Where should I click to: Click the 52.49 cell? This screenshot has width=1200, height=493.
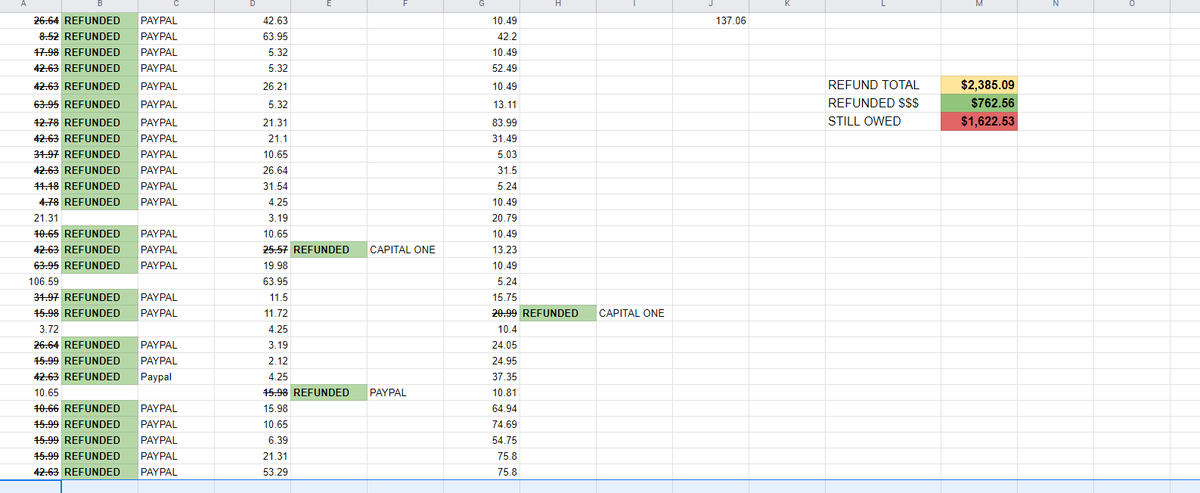[x=481, y=68]
